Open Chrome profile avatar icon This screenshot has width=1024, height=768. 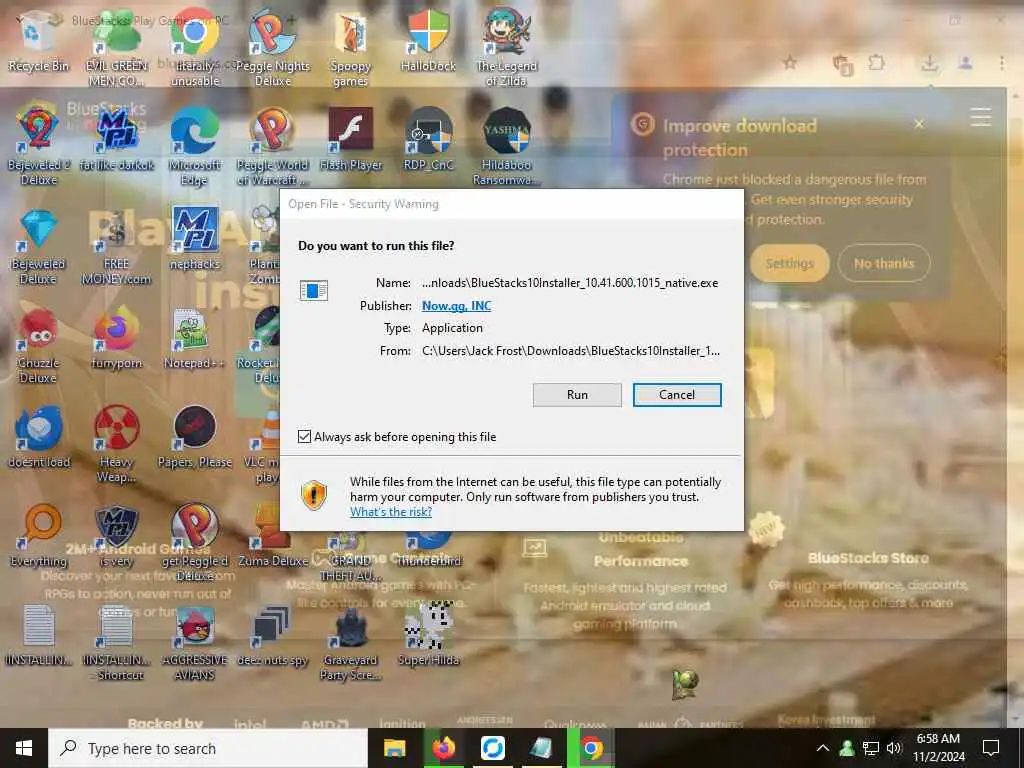(x=965, y=63)
